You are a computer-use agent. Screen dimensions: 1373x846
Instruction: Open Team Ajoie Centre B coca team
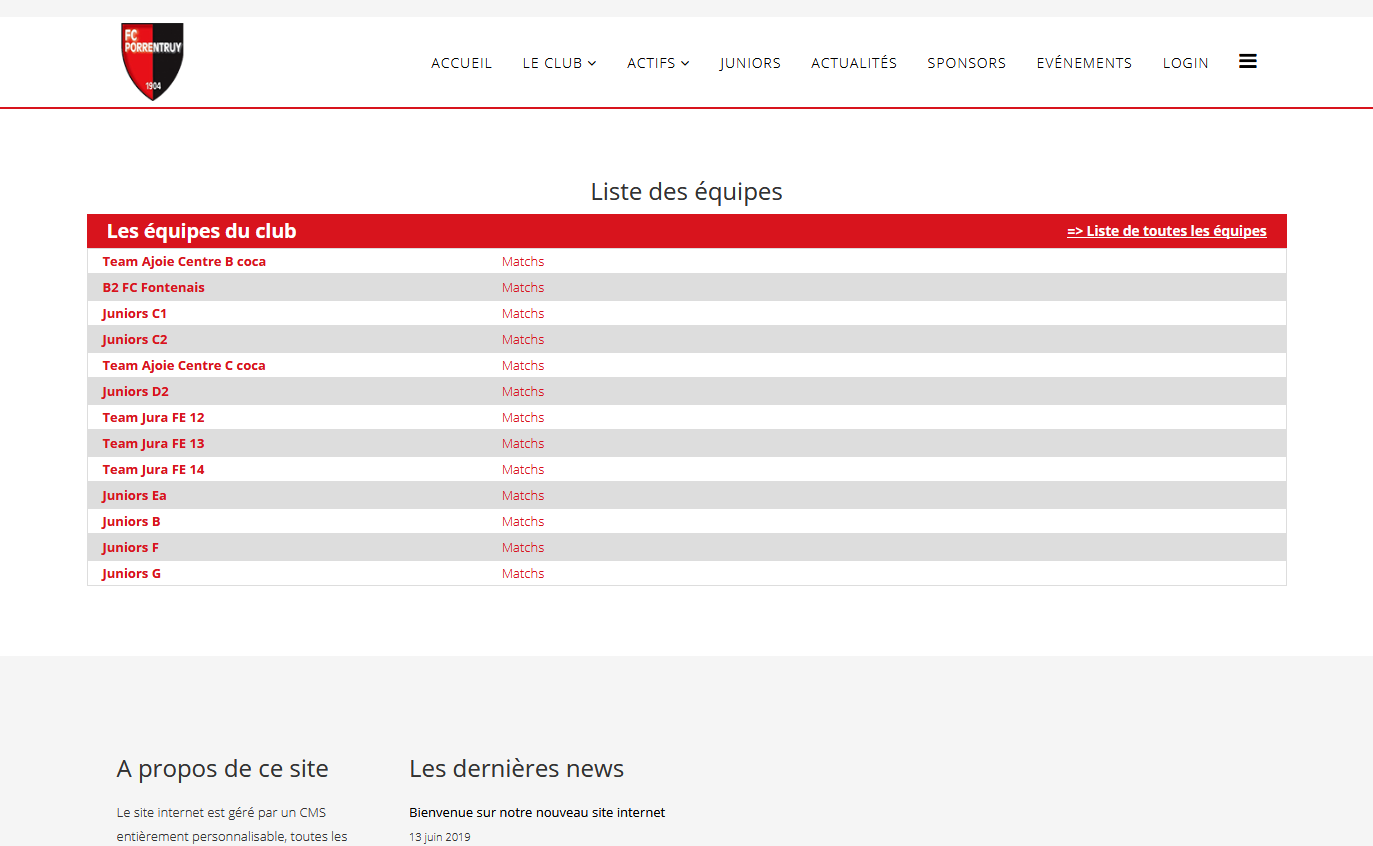coord(184,261)
